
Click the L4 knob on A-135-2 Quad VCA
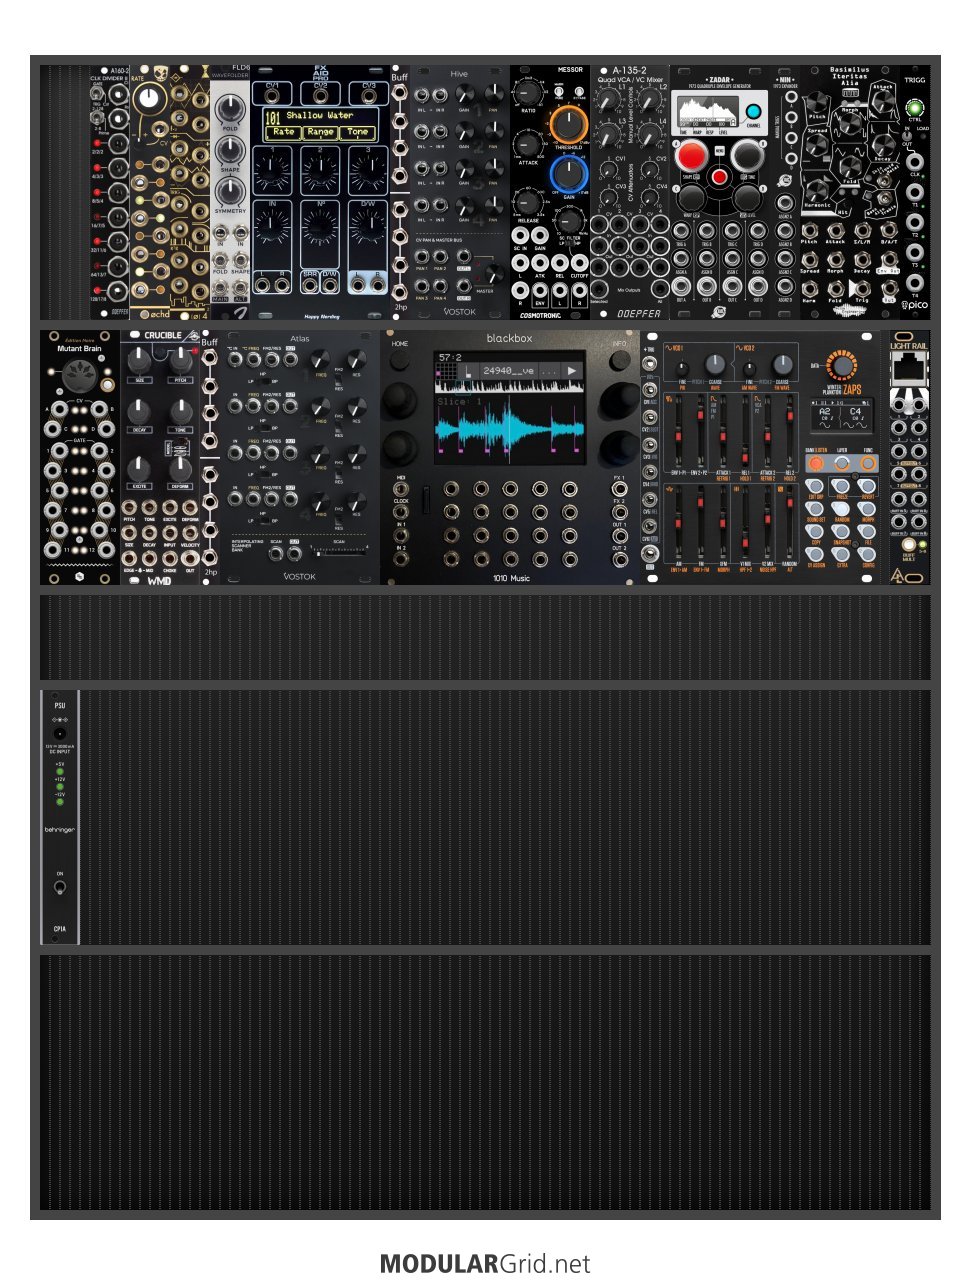coord(650,136)
